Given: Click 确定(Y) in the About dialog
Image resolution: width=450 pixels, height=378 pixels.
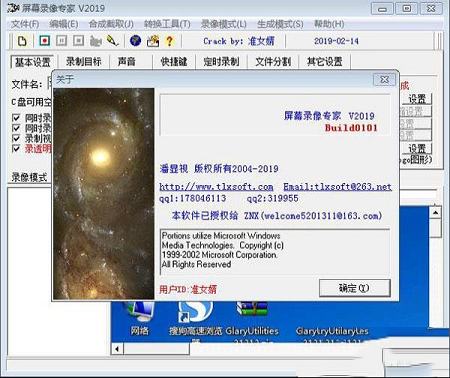Looking at the screenshot, I should pyautogui.click(x=354, y=288).
